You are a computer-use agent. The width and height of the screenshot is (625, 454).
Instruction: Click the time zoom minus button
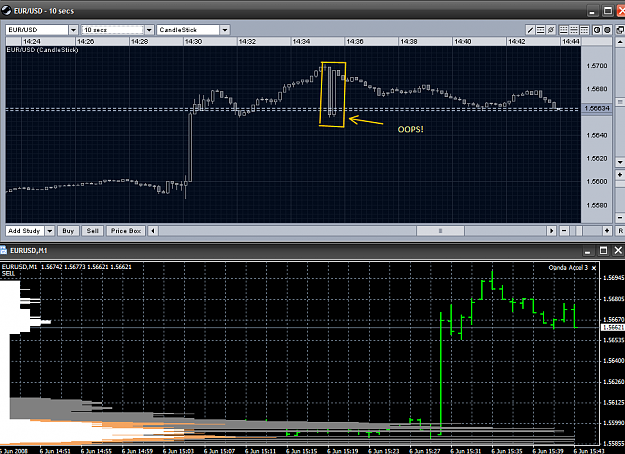(564, 231)
